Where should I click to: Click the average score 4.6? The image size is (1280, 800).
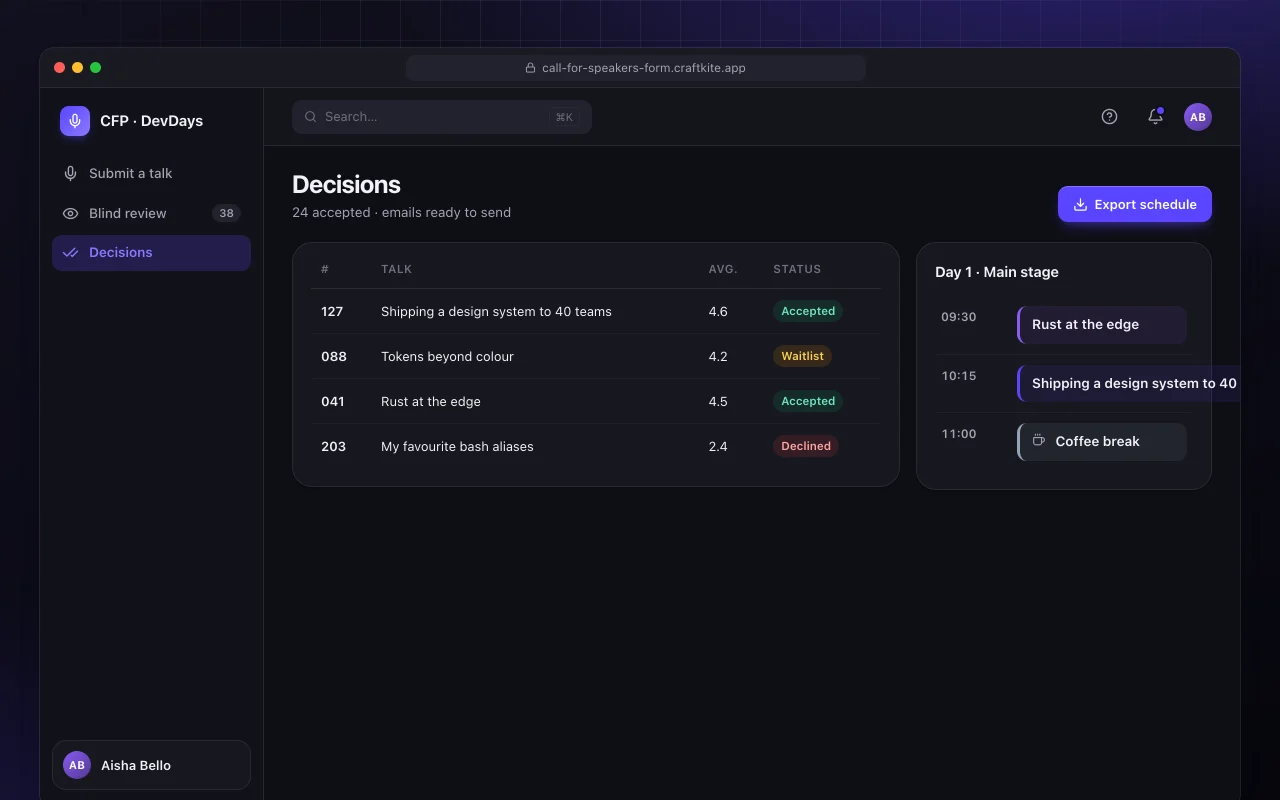pos(718,311)
